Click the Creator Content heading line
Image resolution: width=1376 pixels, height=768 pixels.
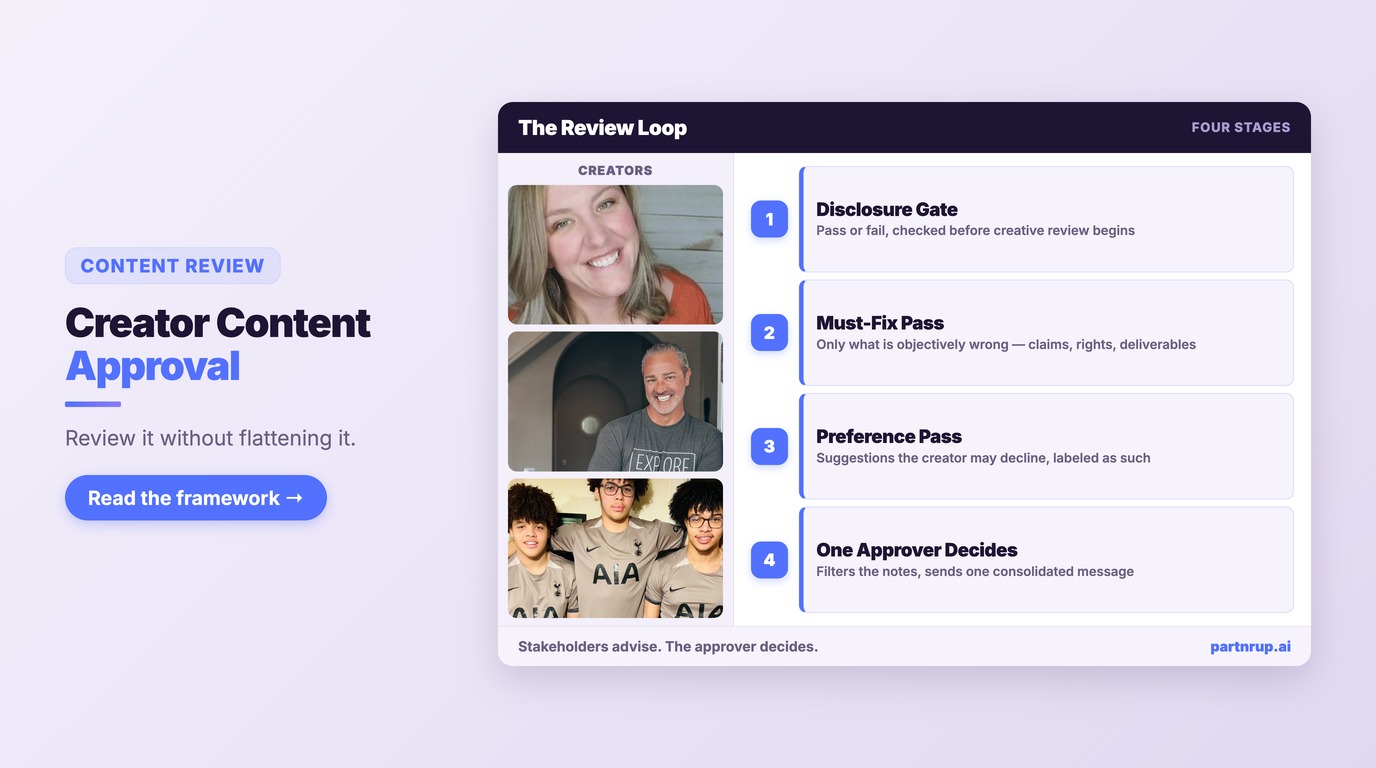click(x=218, y=323)
